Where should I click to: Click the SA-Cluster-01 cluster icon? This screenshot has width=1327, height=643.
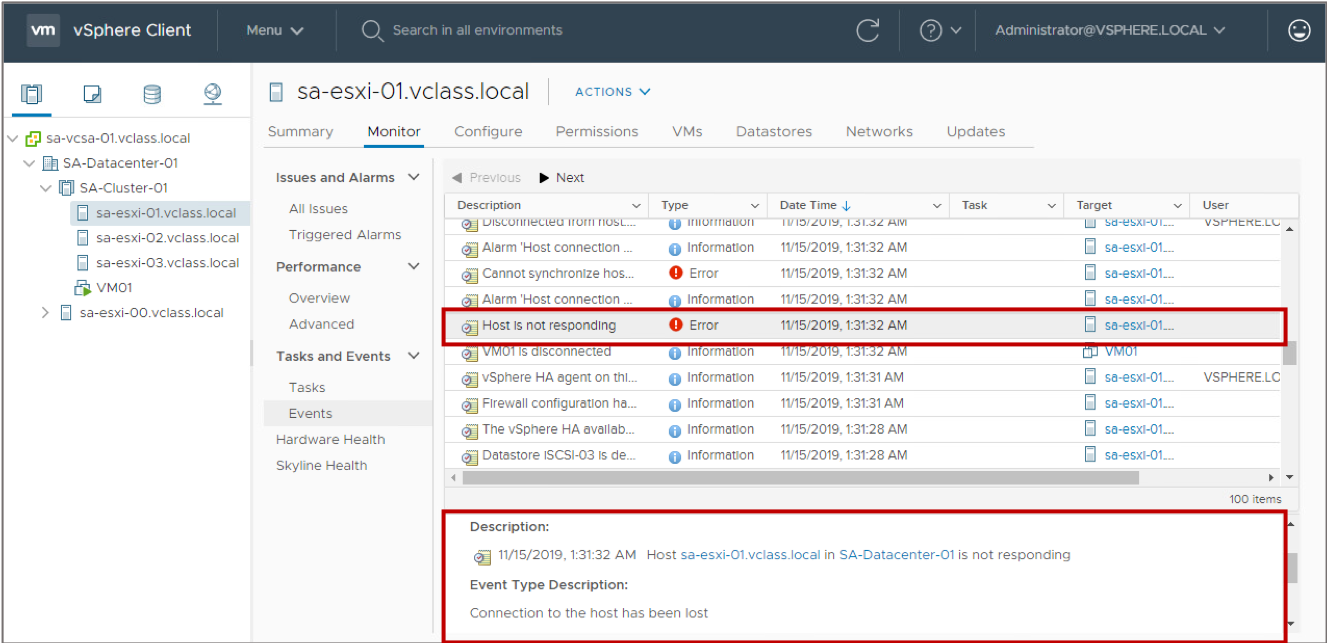coord(67,188)
